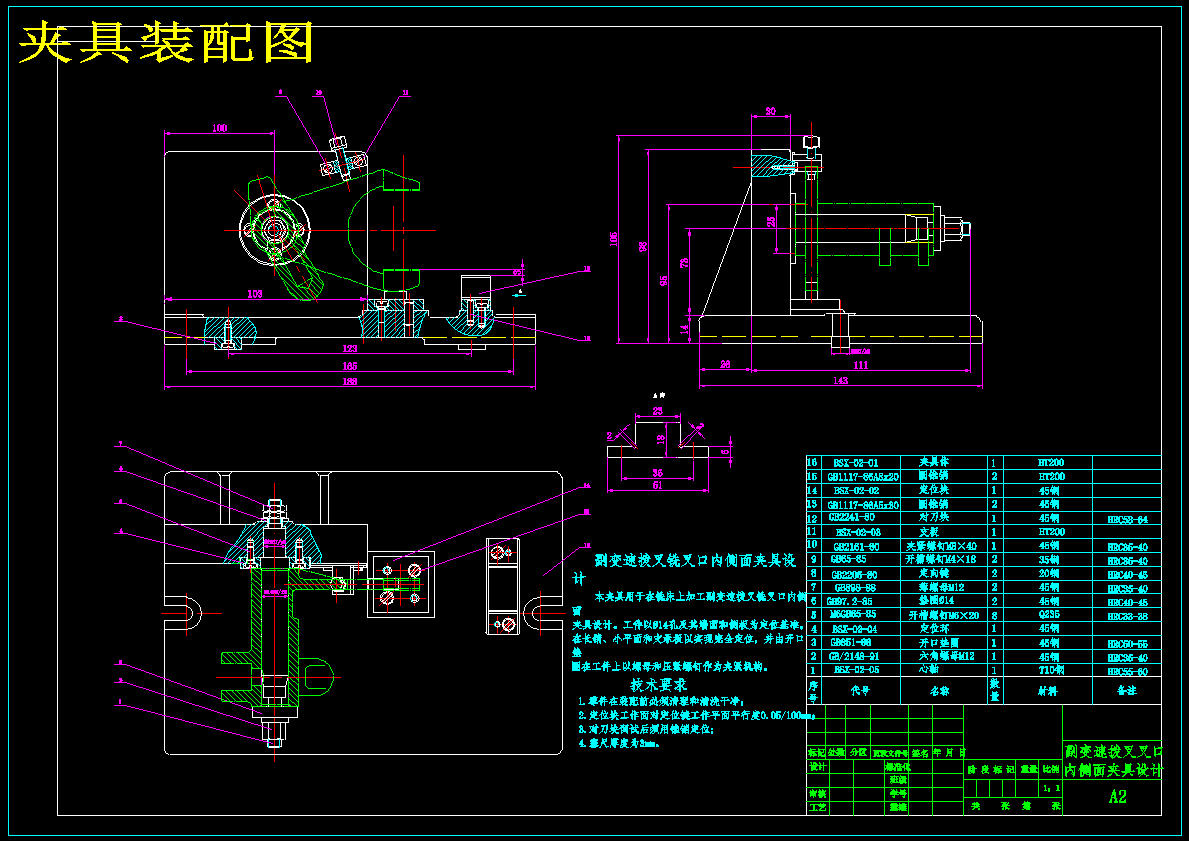
Task: Click part code BSX-02-04 in the table
Action: (x=855, y=629)
